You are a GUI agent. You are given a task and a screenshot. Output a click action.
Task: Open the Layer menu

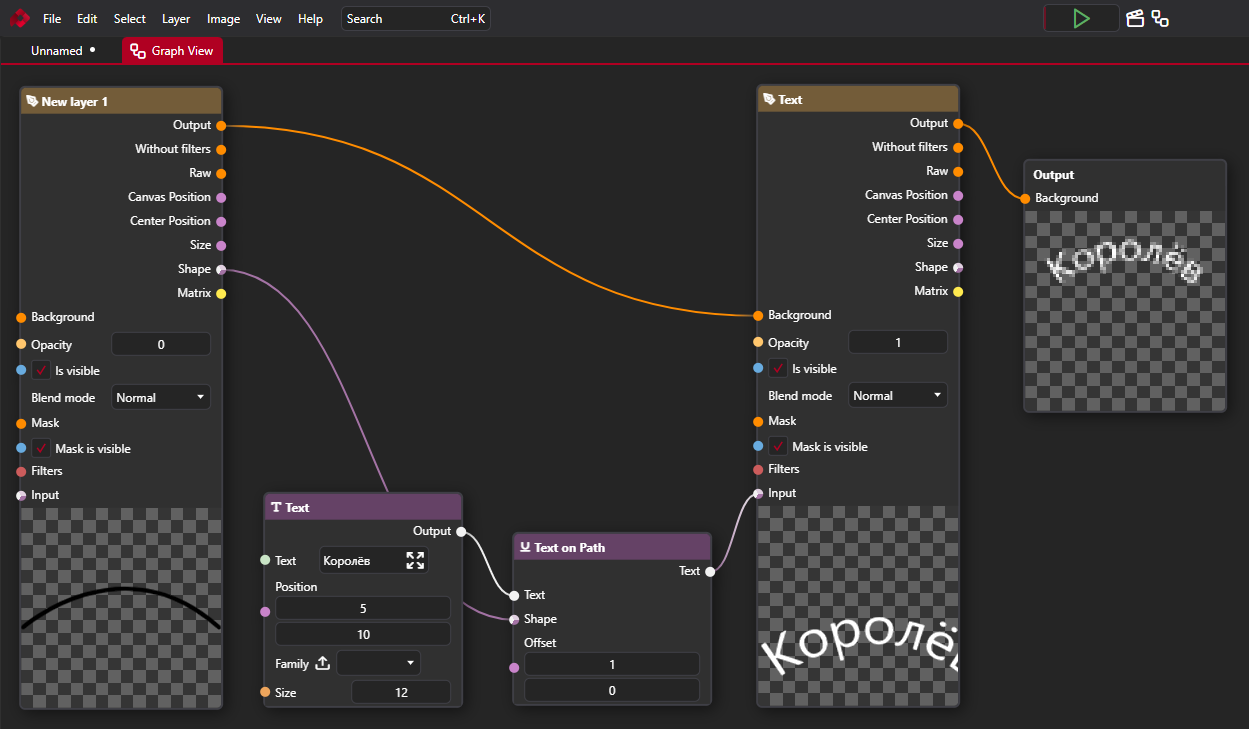click(x=175, y=18)
